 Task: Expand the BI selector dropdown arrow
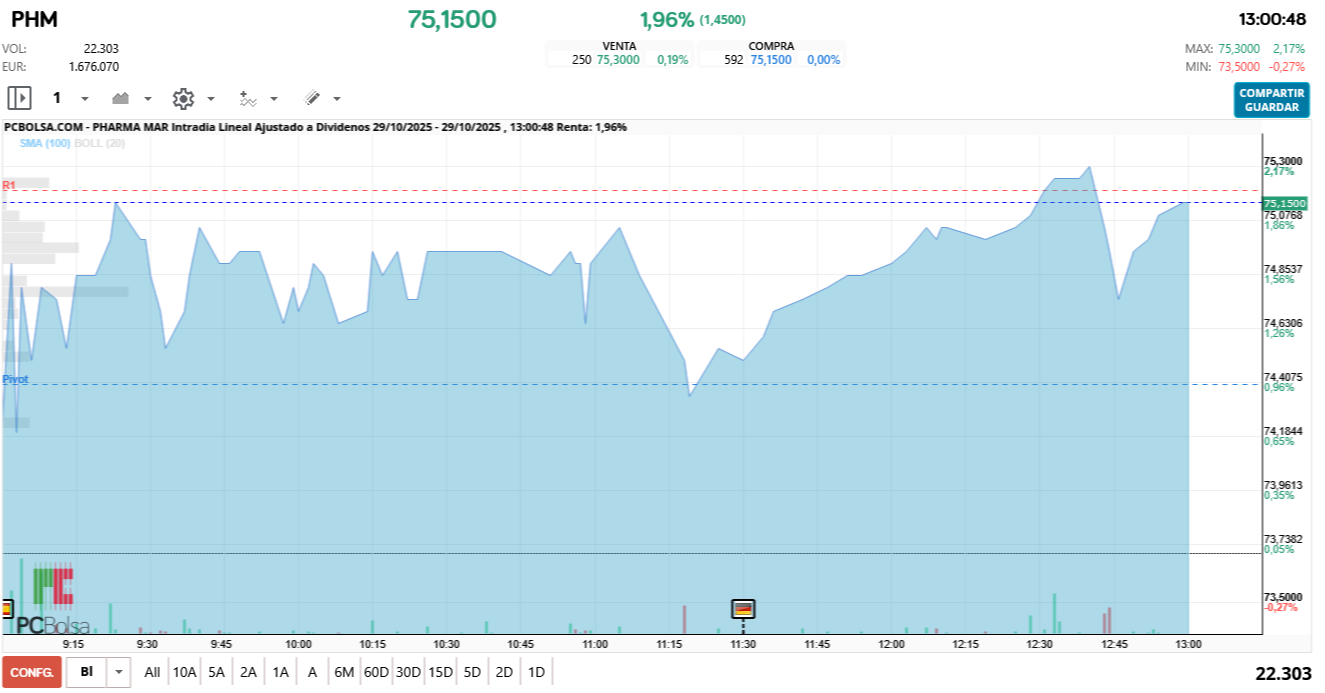pos(120,672)
